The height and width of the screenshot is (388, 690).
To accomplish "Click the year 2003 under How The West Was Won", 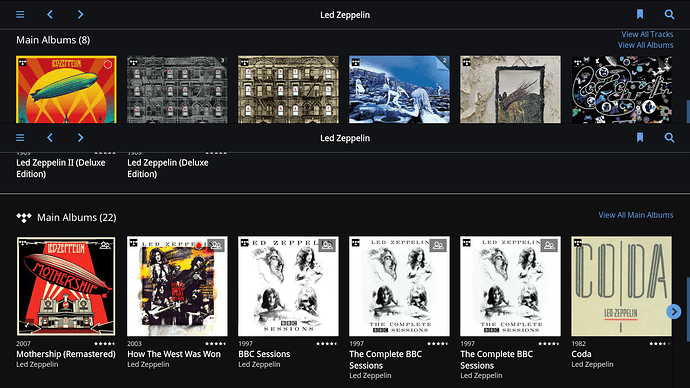I will [x=134, y=344].
